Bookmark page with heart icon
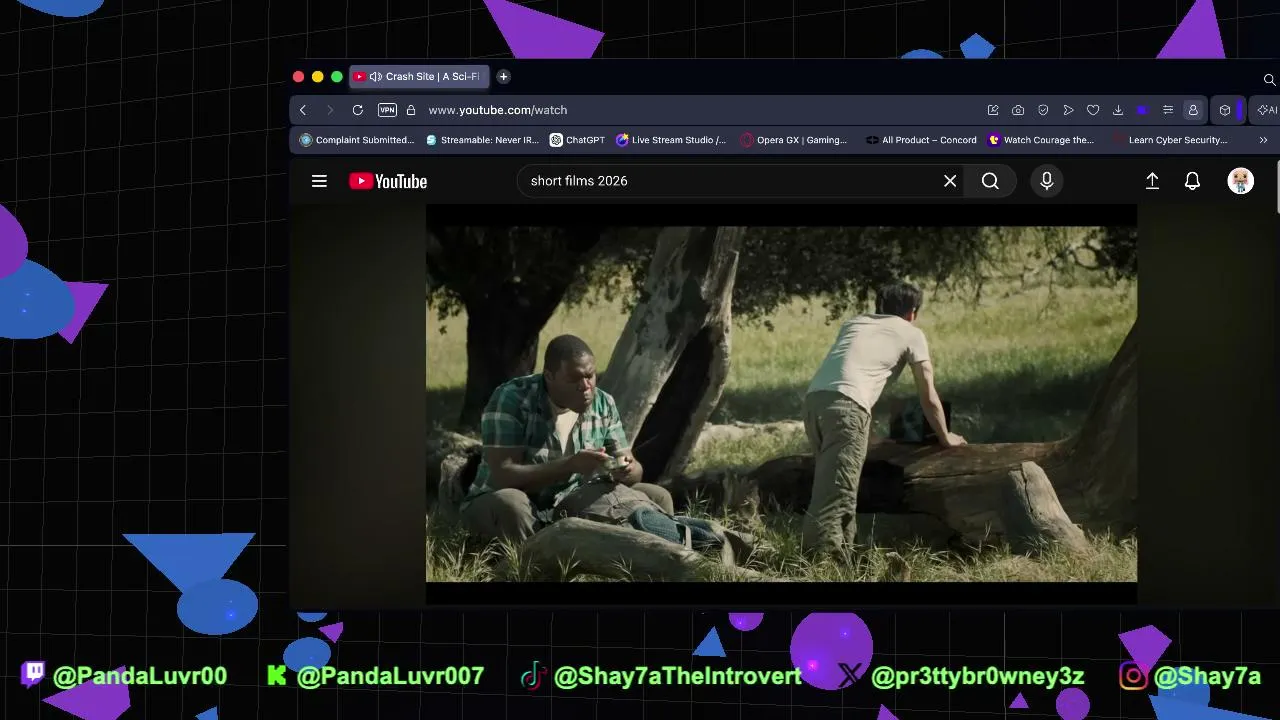 (x=1093, y=110)
